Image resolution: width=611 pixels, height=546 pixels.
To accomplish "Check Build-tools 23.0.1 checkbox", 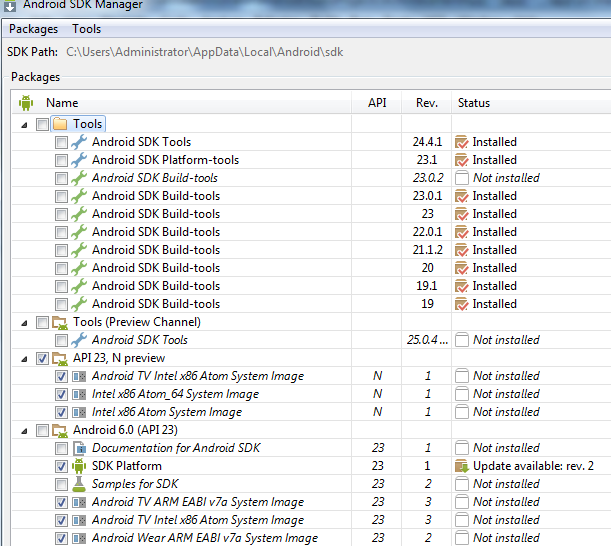I will 61,196.
